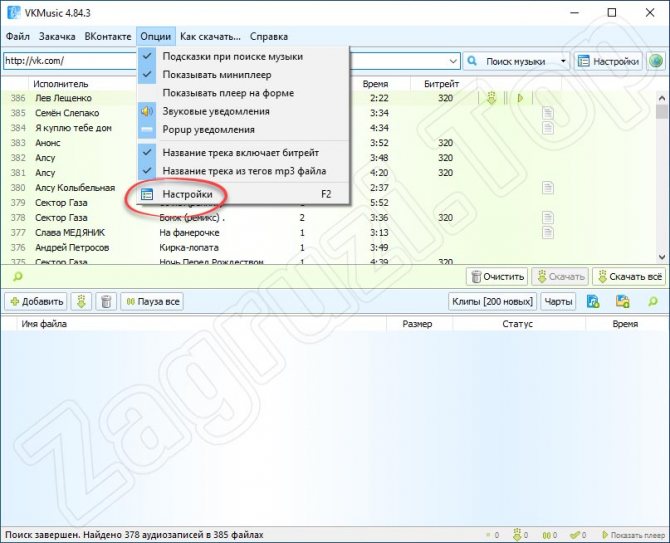Click the Очистить button

point(497,277)
